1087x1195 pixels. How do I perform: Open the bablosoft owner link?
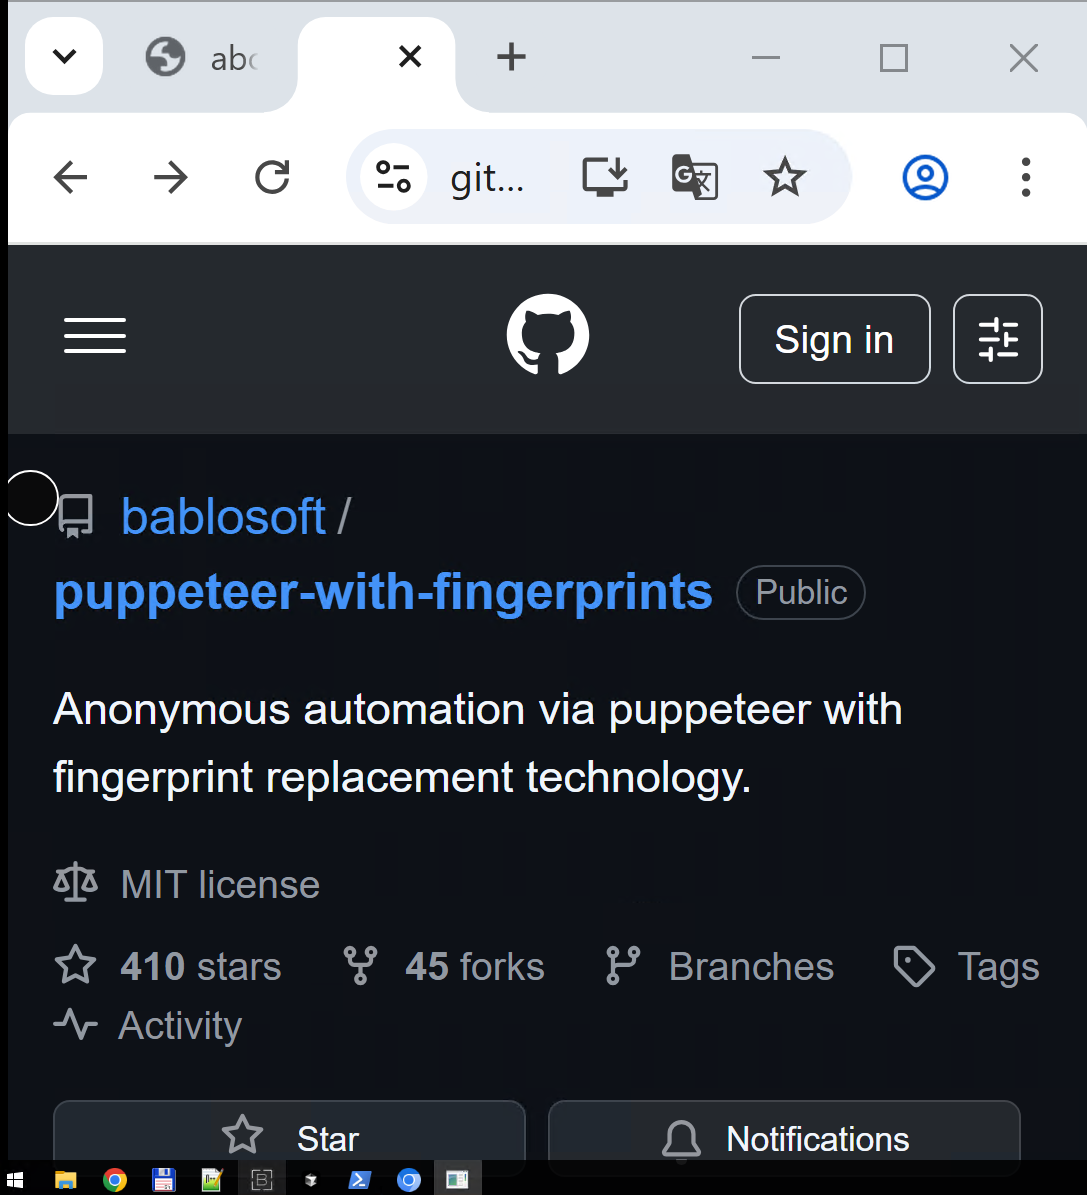223,517
